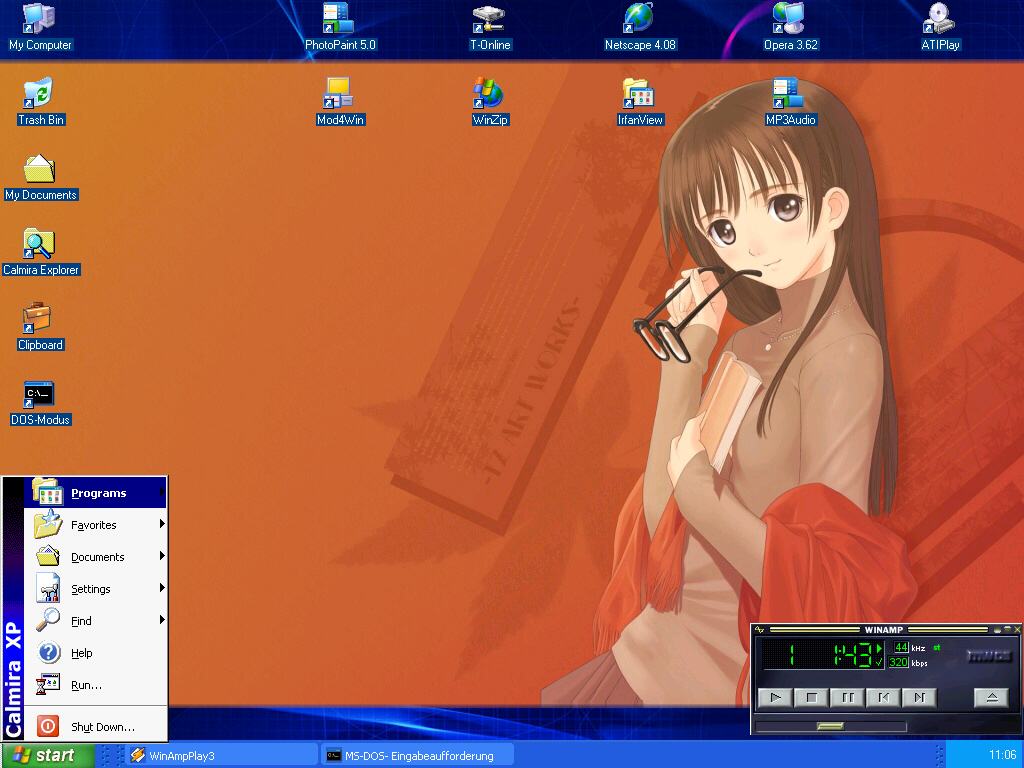This screenshot has height=768, width=1024.
Task: Click the ATIPlay desktop shortcut
Action: pyautogui.click(x=940, y=27)
